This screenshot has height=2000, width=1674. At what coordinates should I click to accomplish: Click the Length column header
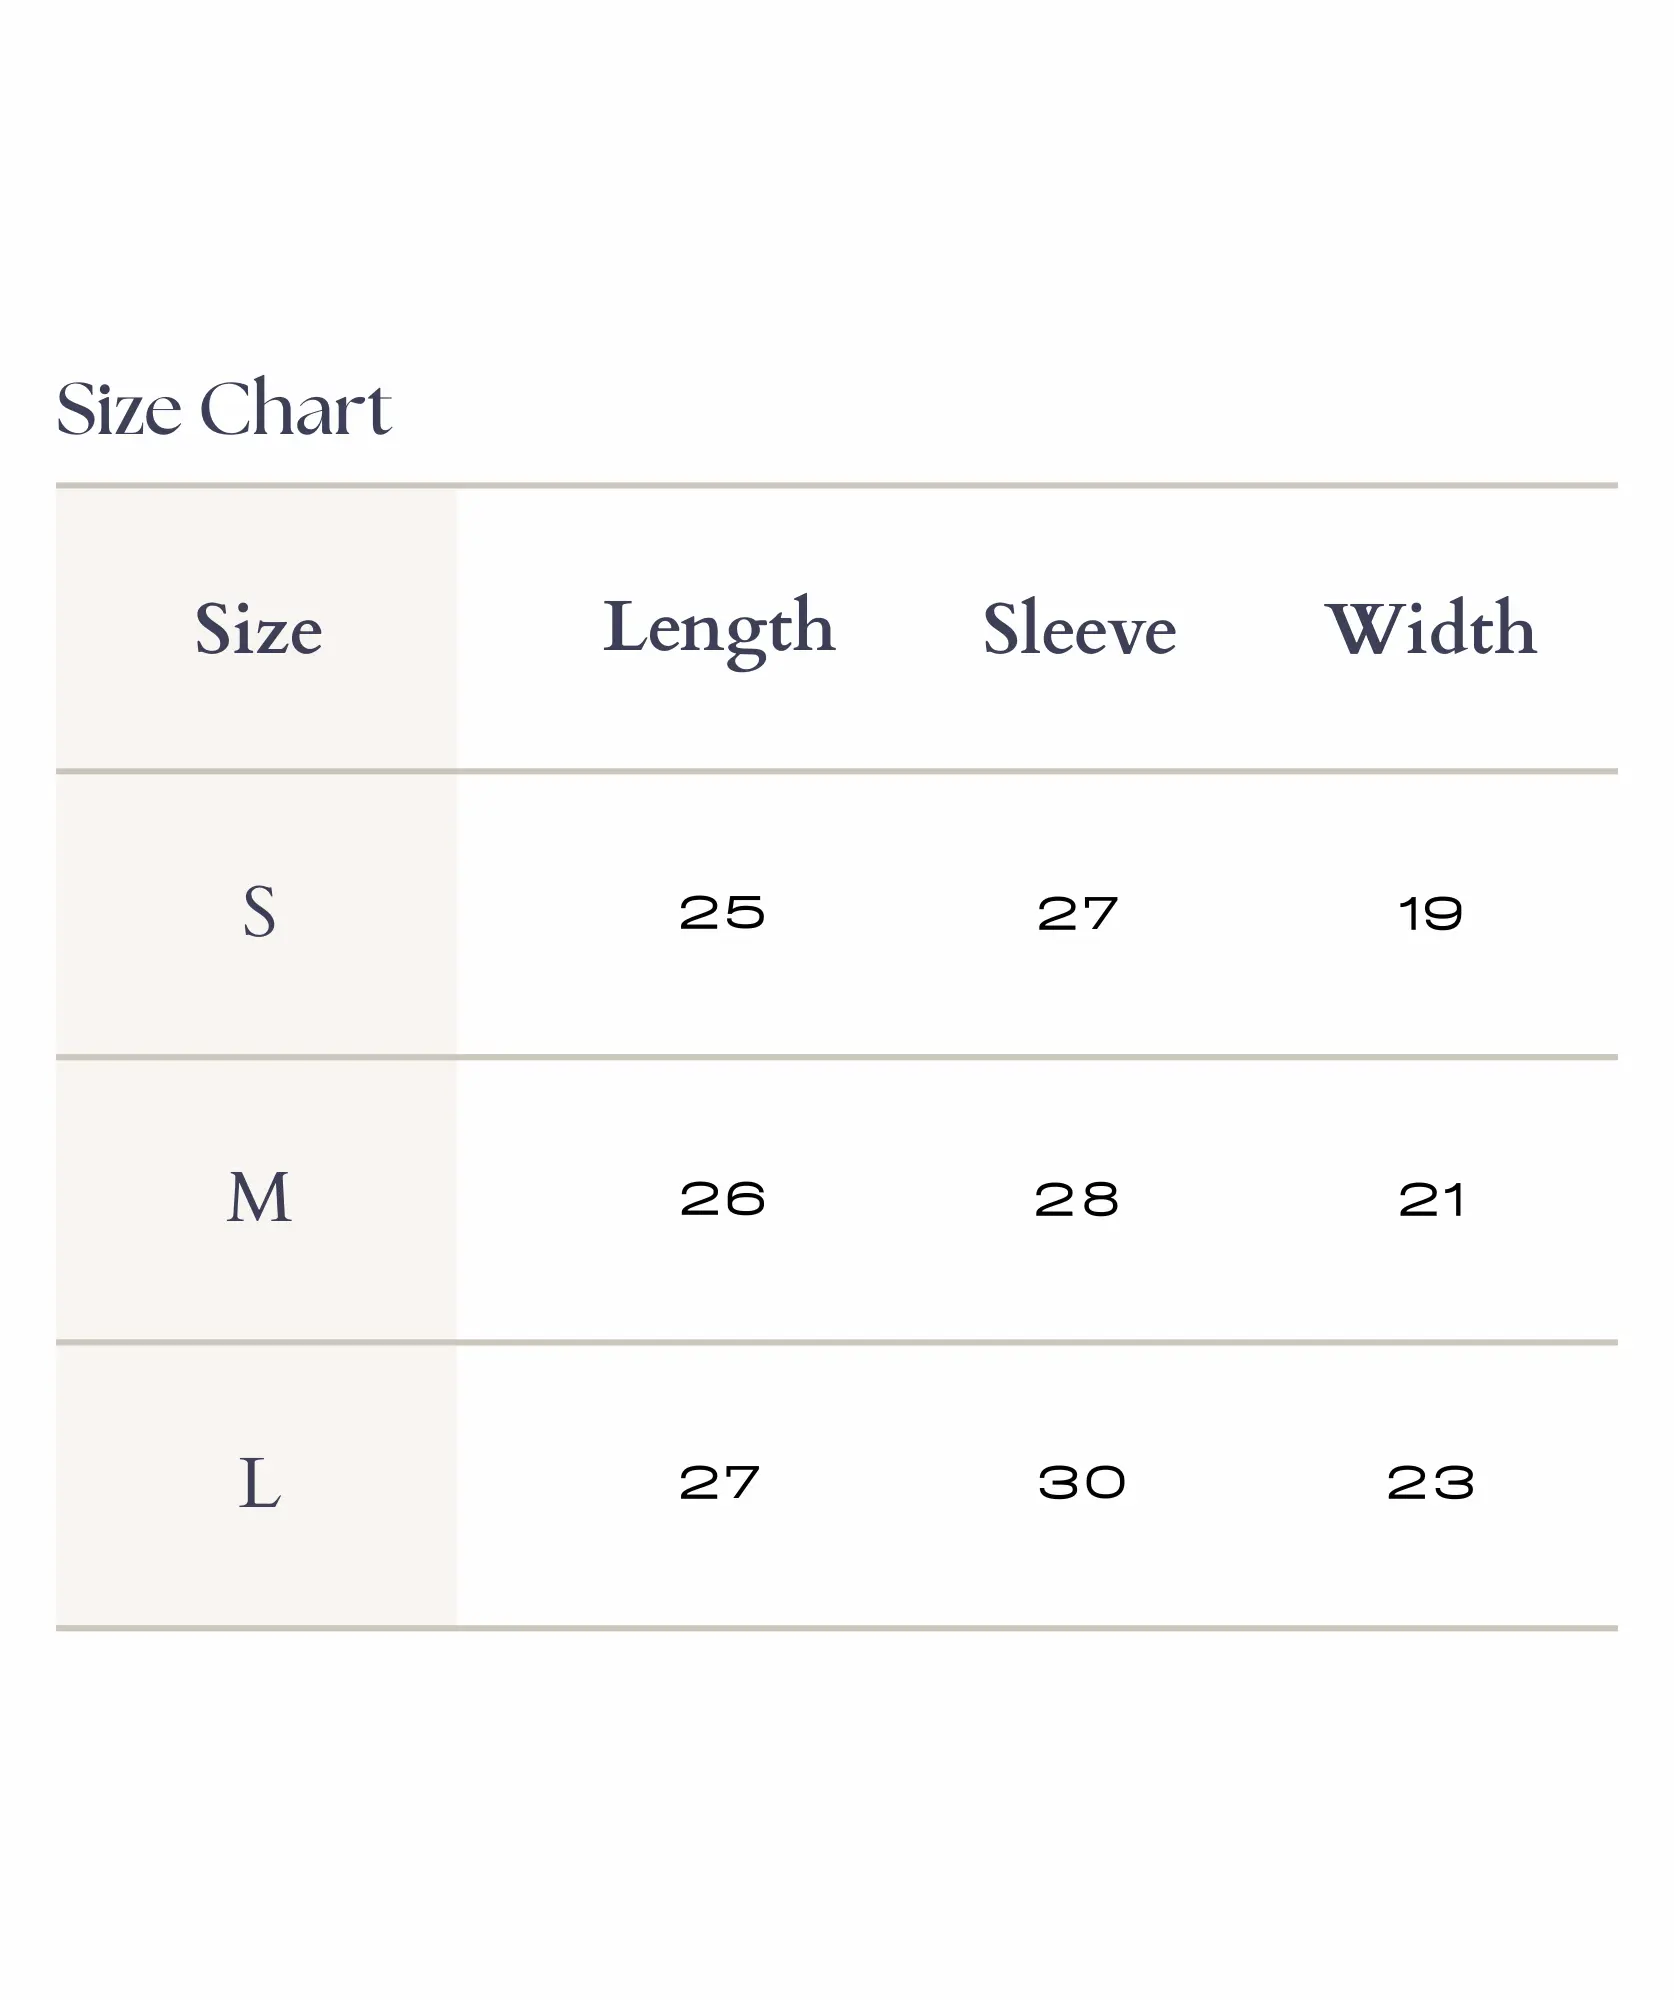pyautogui.click(x=719, y=629)
